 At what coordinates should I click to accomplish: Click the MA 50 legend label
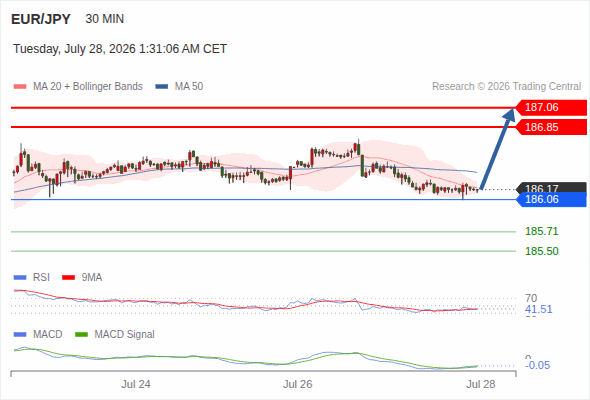click(x=189, y=87)
